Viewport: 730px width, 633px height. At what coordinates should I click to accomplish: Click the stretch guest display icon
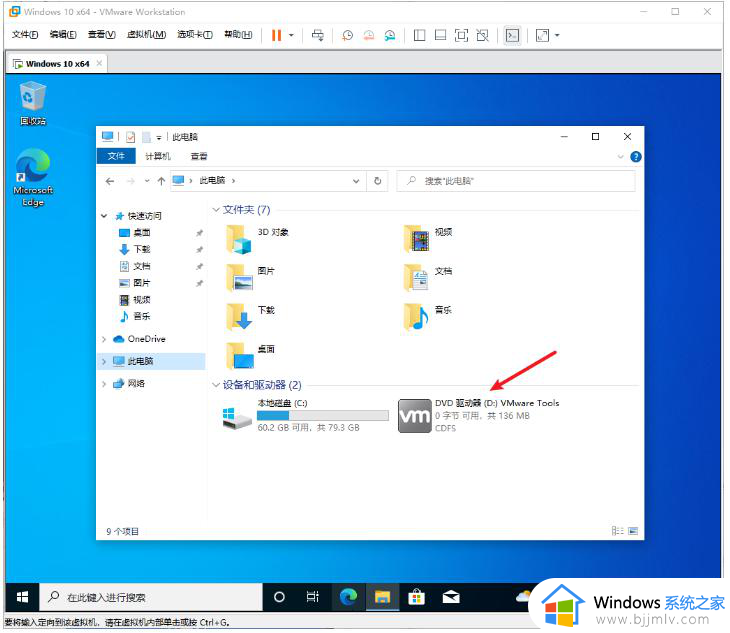point(542,35)
